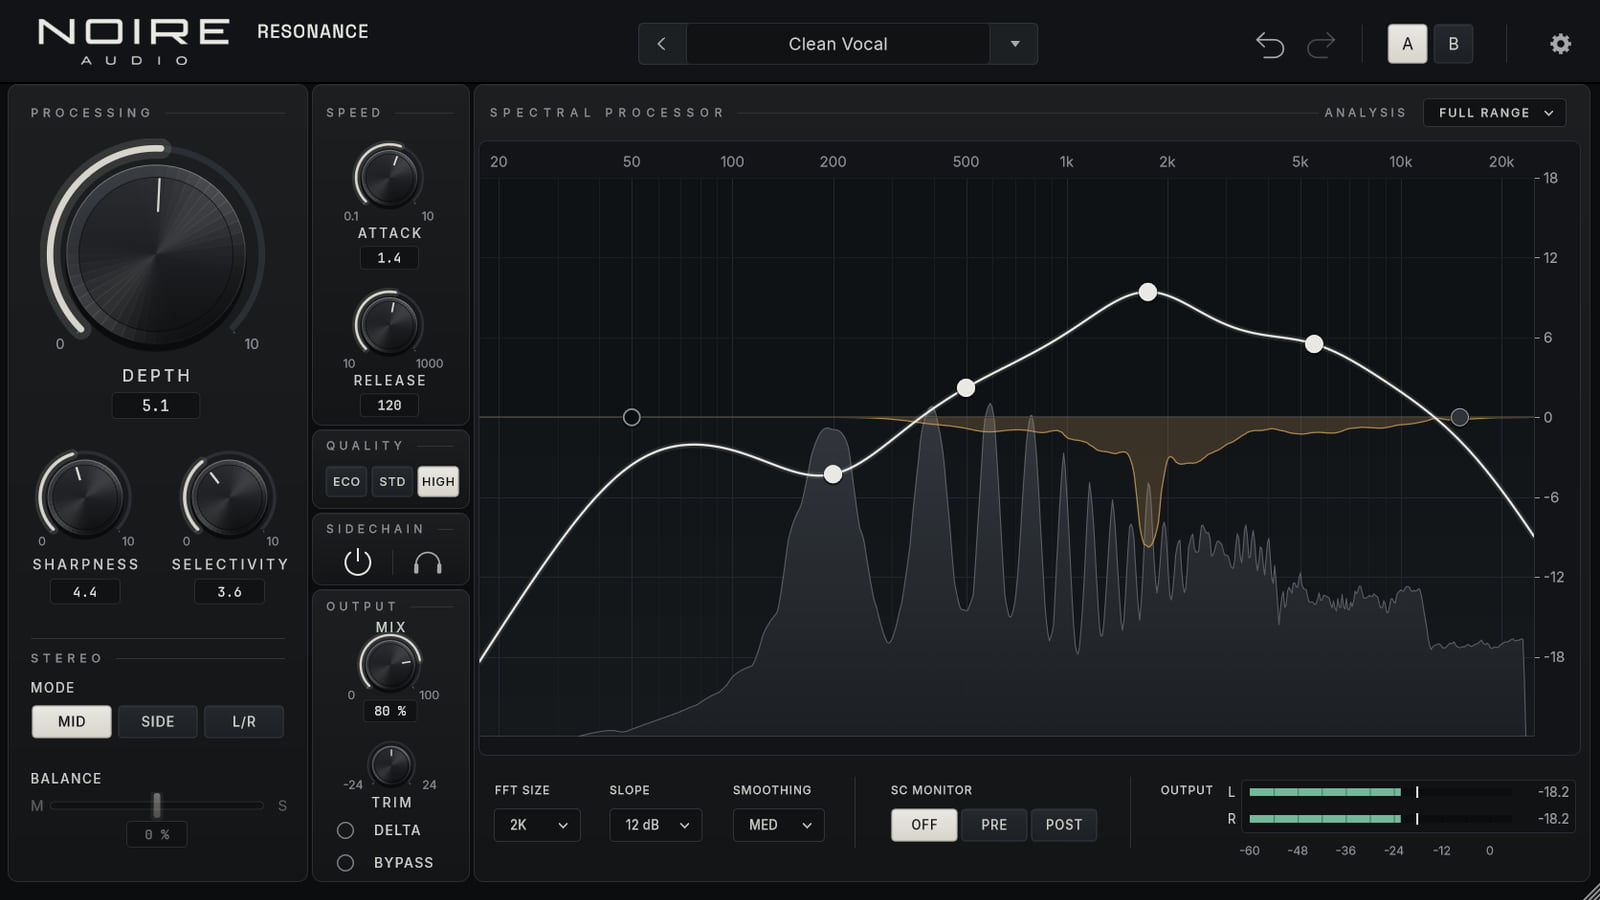Click the sidechain headphones listen icon
The image size is (1600, 900).
point(427,563)
